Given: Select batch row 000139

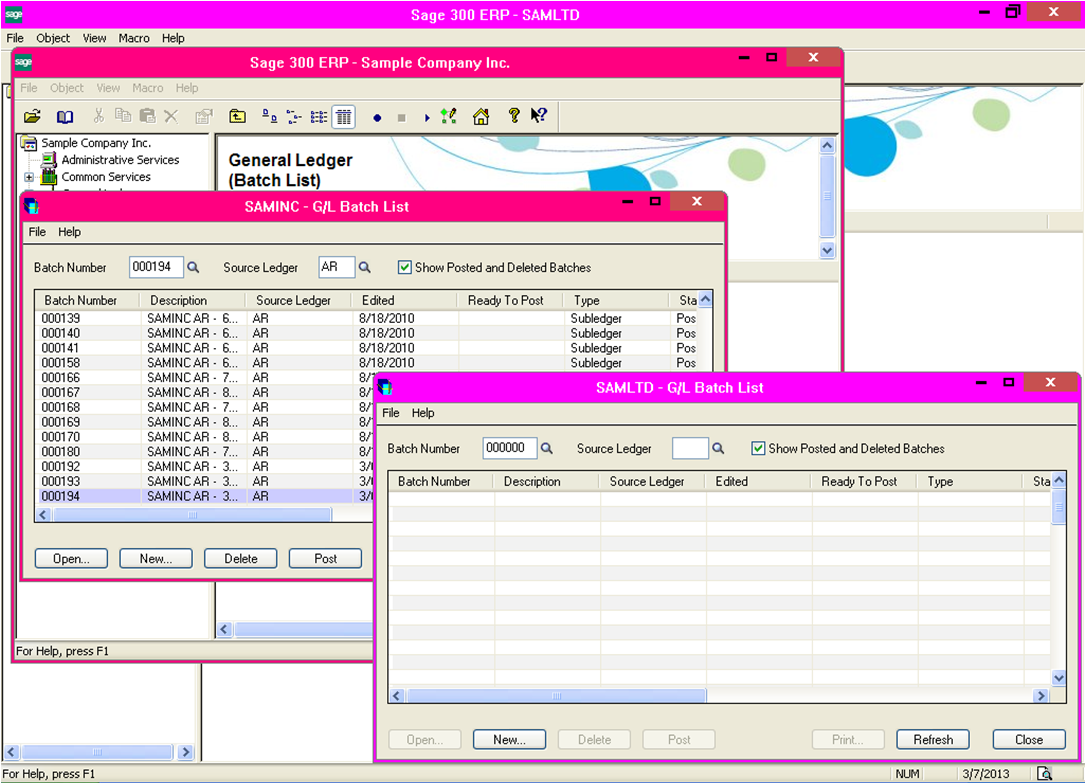Looking at the screenshot, I should (x=367, y=318).
